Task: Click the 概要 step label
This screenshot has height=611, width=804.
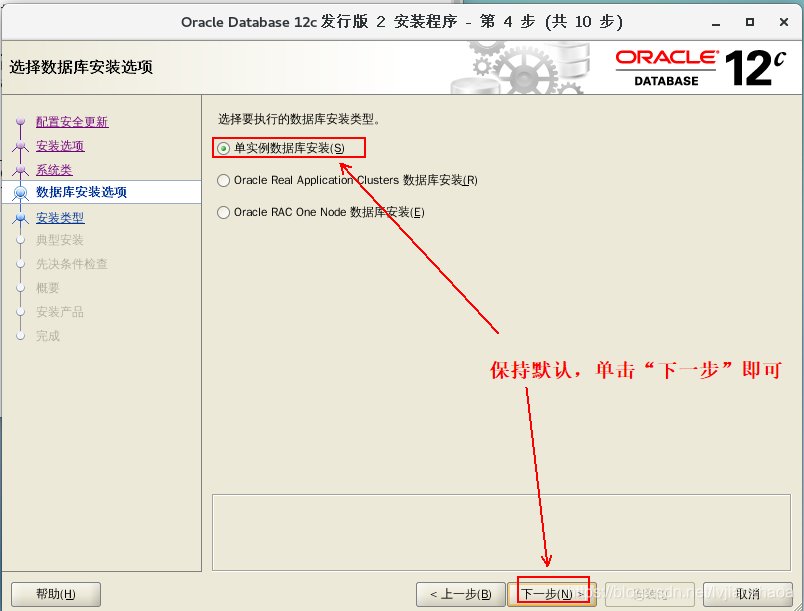Action: pyautogui.click(x=48, y=288)
